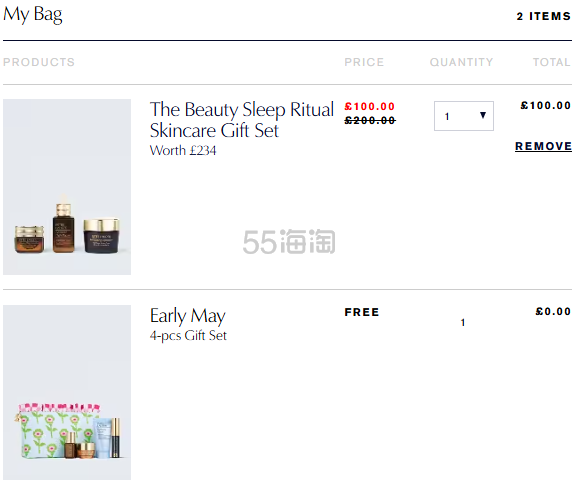Click the 4-pcs Gift Set subtitle

(188, 336)
